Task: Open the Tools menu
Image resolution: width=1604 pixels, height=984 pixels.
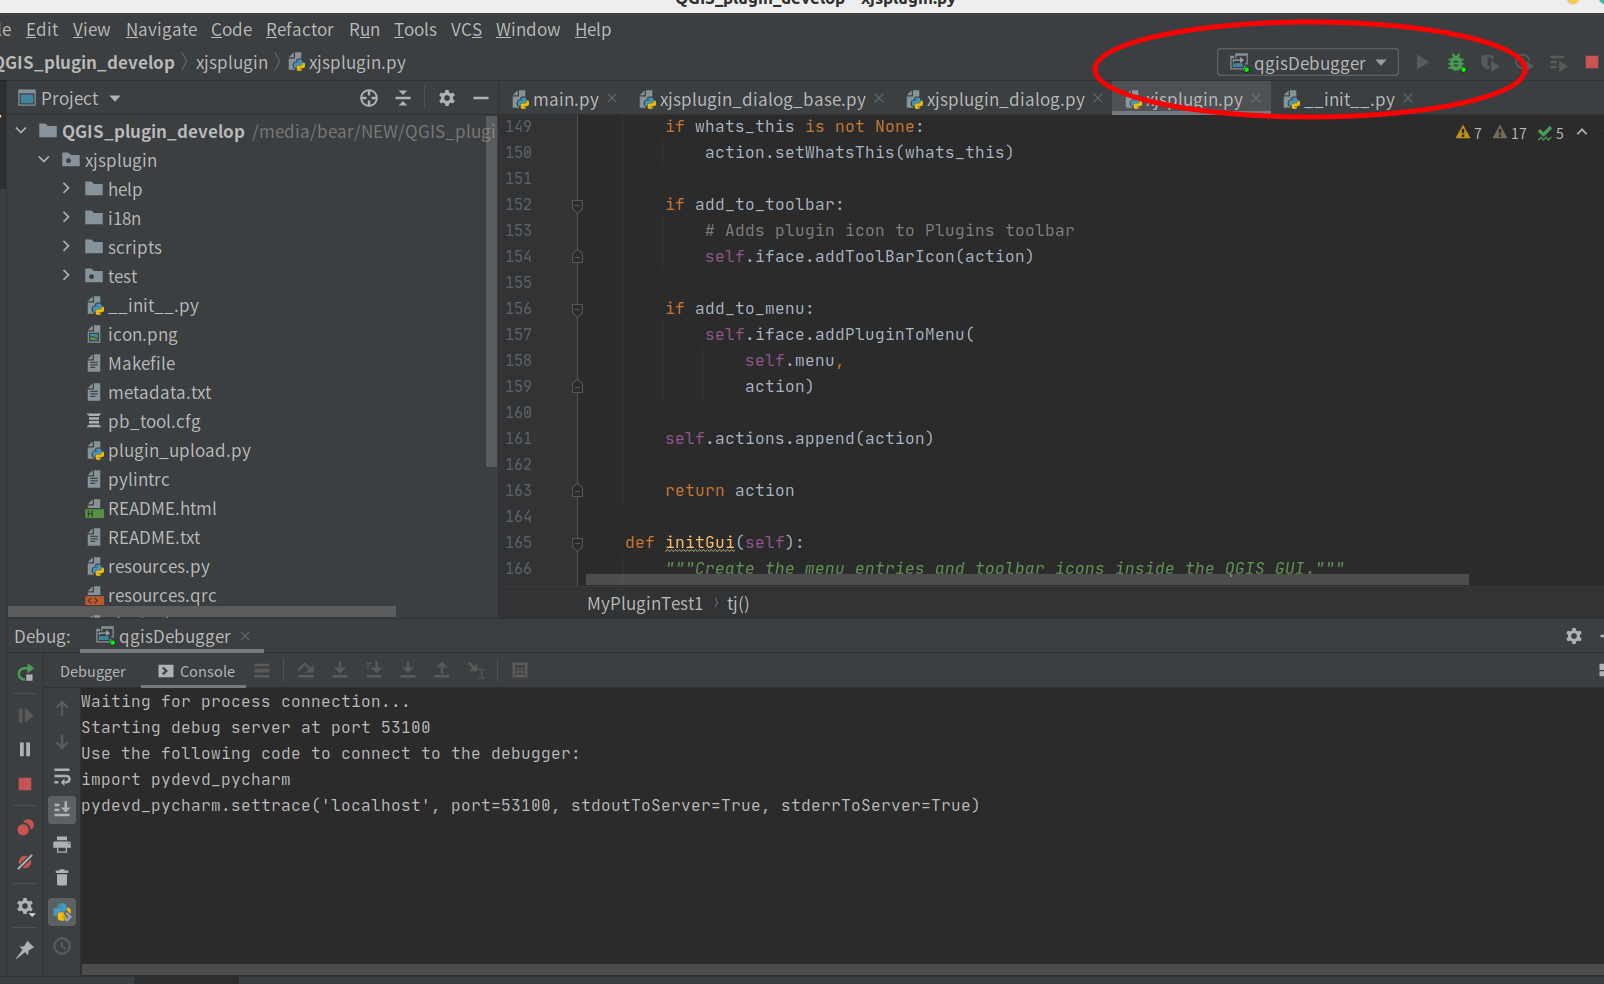Action: point(415,30)
